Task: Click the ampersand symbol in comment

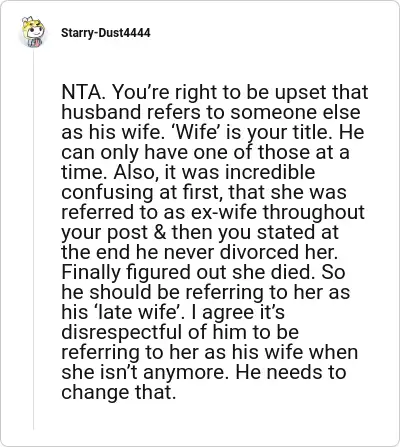Action: pyautogui.click(x=160, y=232)
